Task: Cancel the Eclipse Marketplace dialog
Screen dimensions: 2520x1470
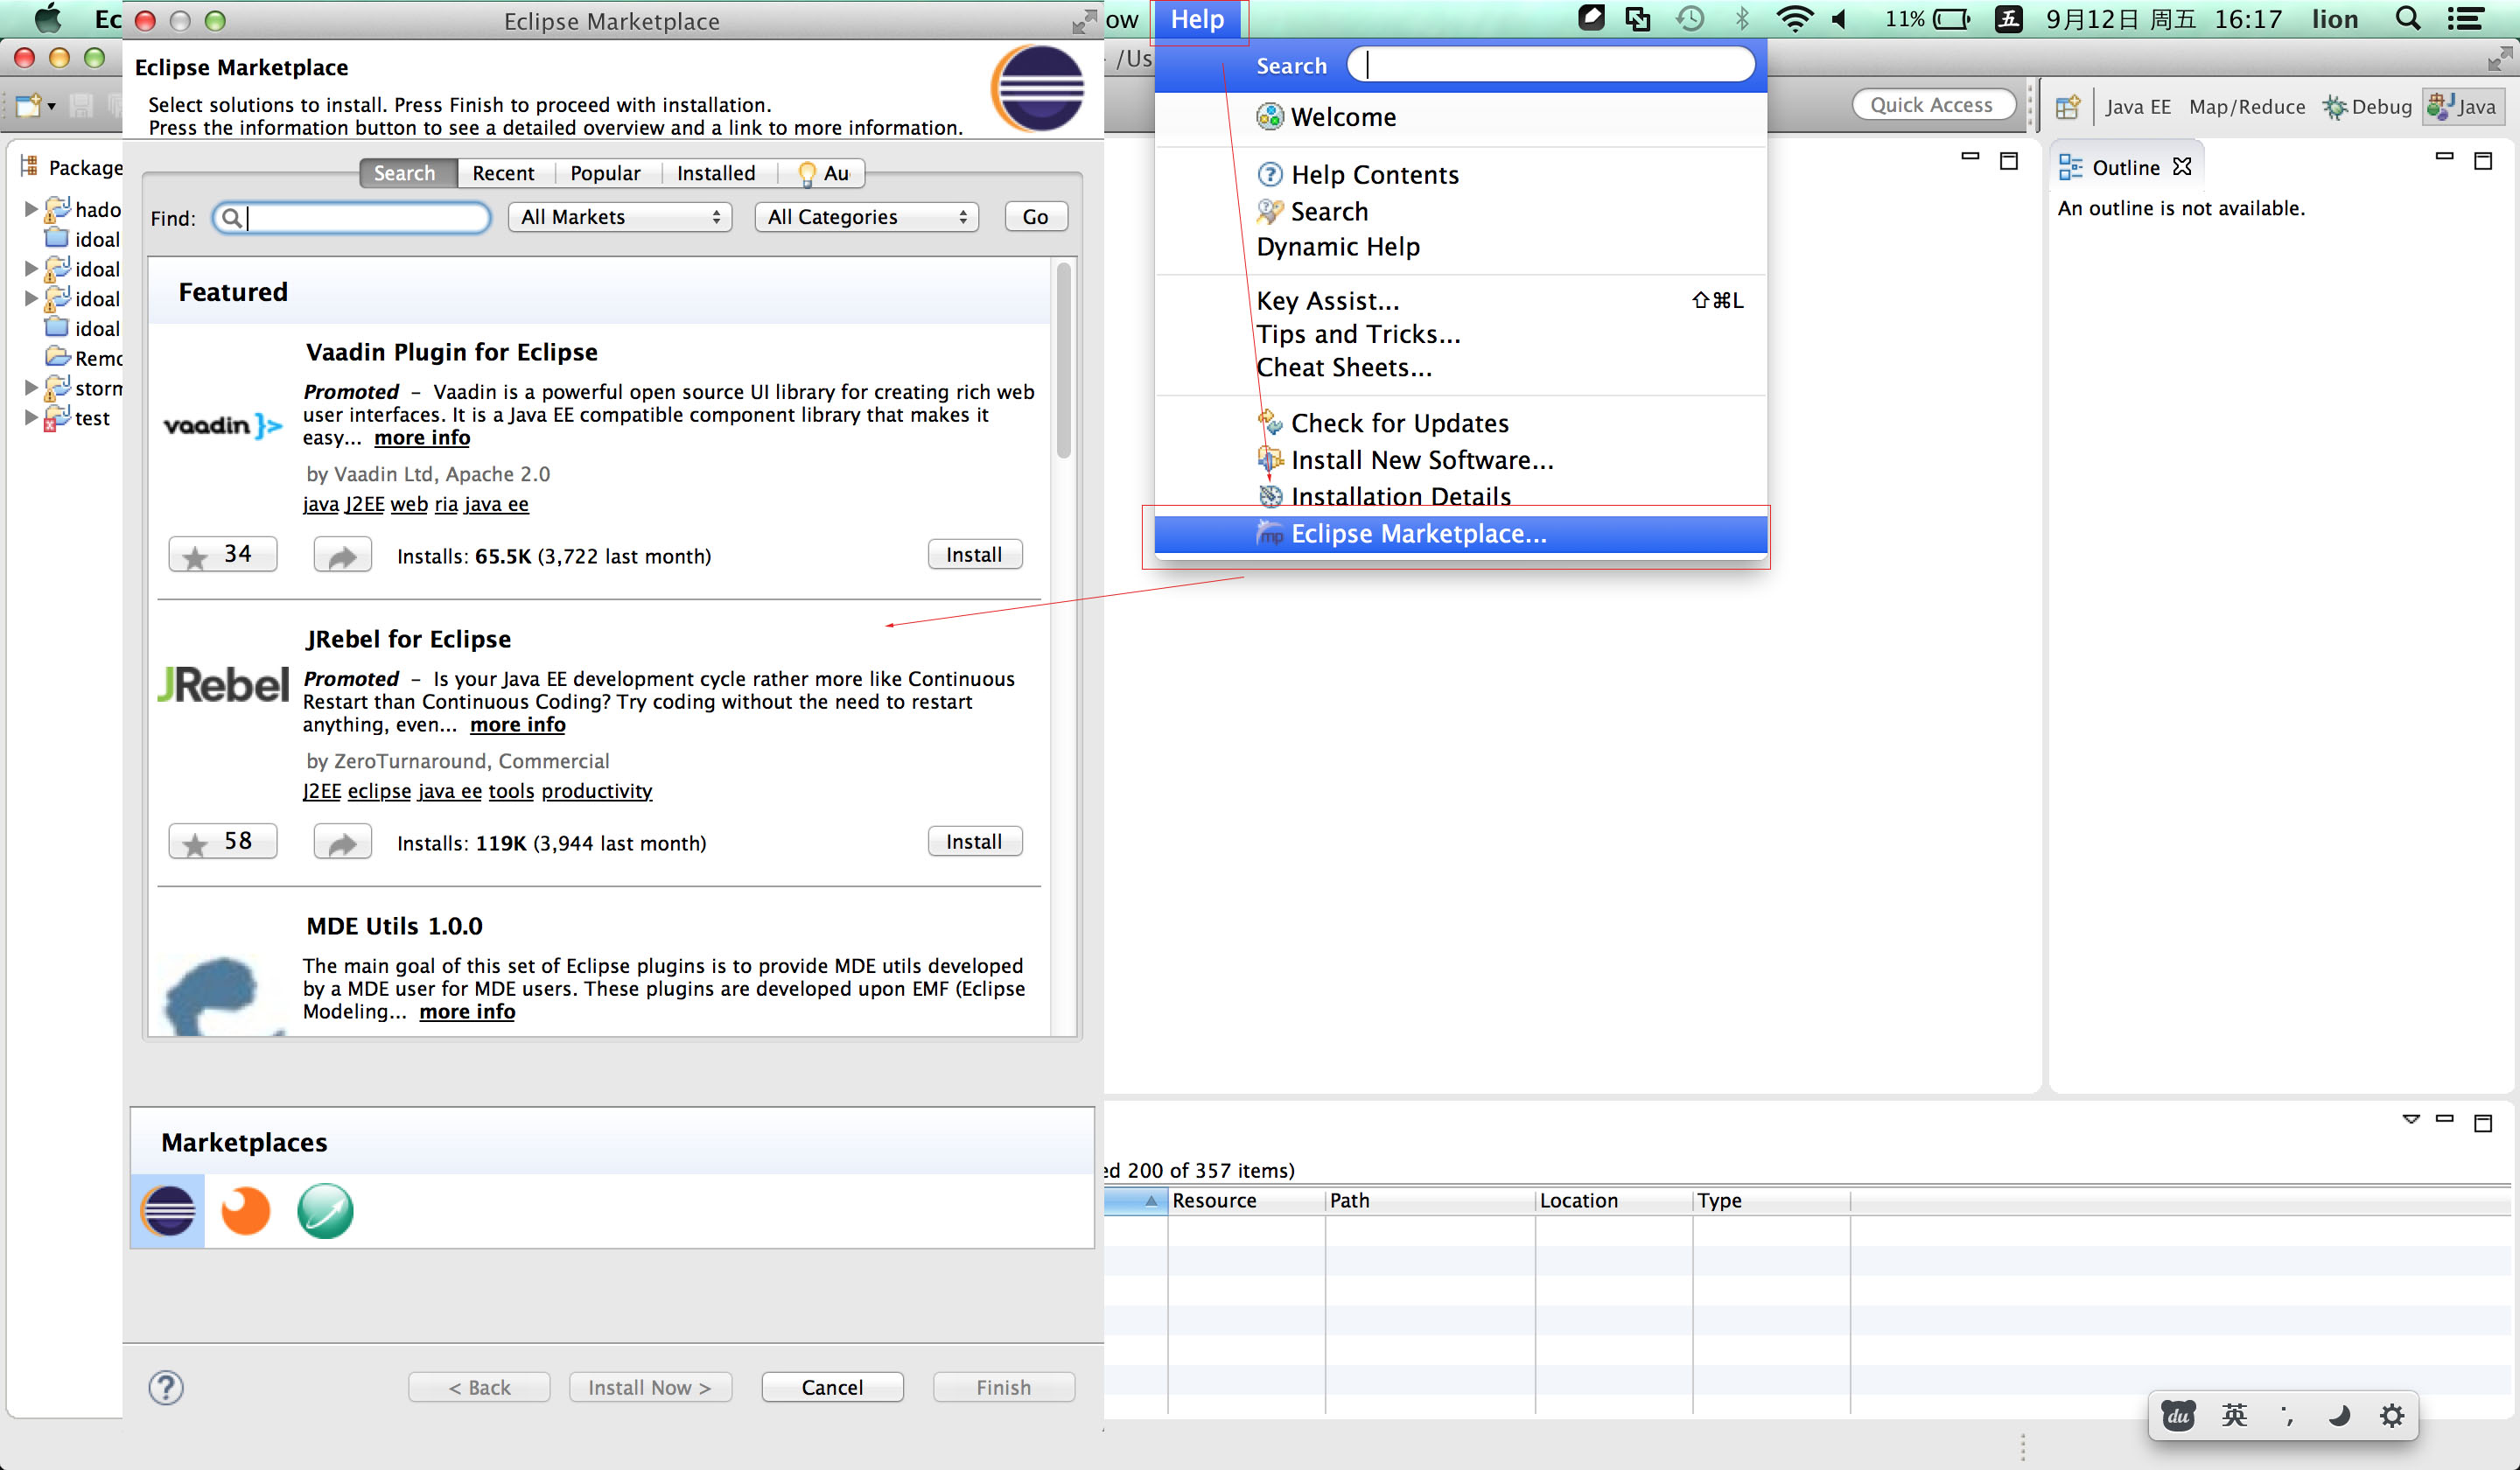Action: [x=832, y=1388]
